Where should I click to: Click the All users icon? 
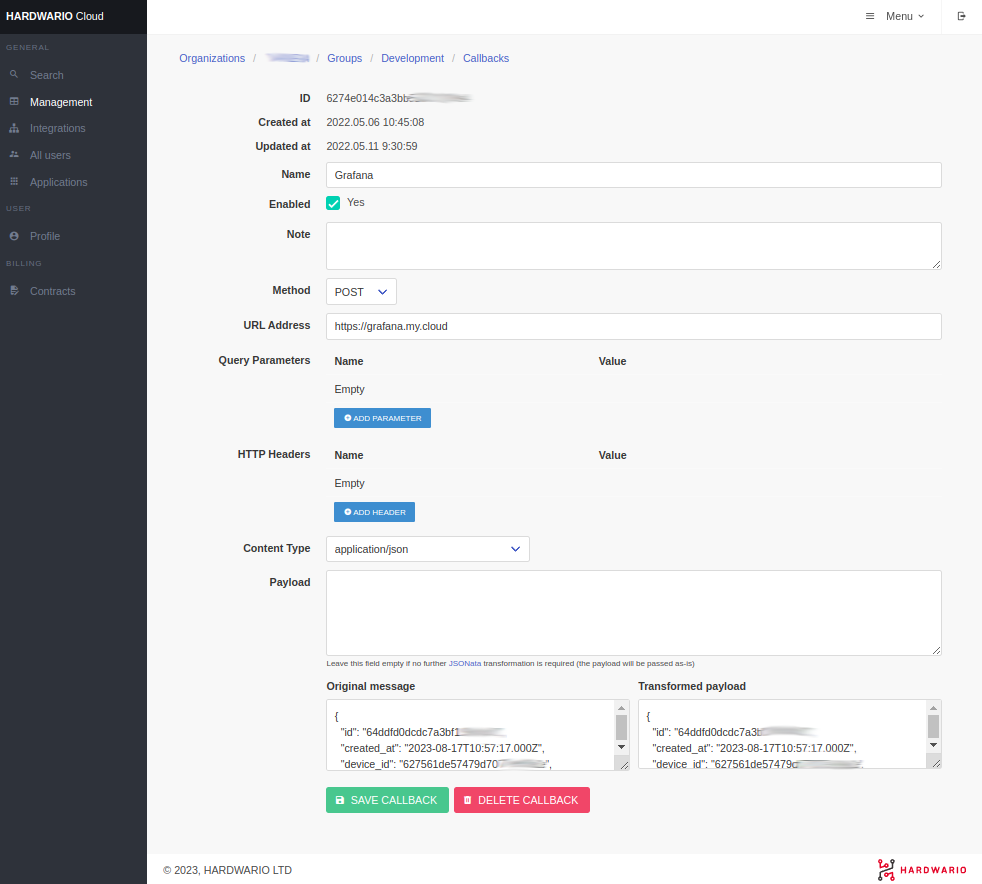[x=14, y=155]
